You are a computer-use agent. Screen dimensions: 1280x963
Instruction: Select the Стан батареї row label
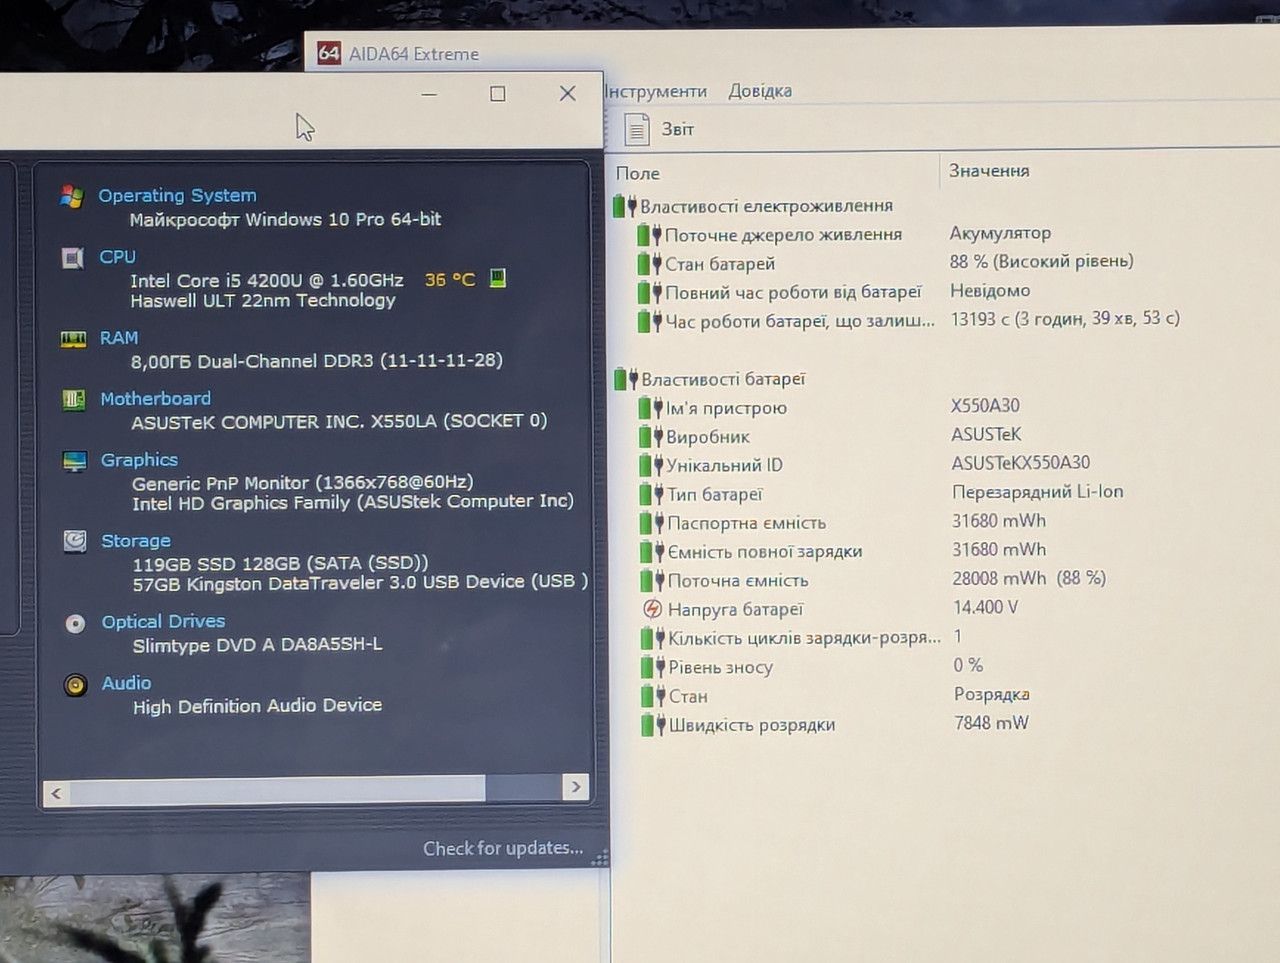click(720, 264)
